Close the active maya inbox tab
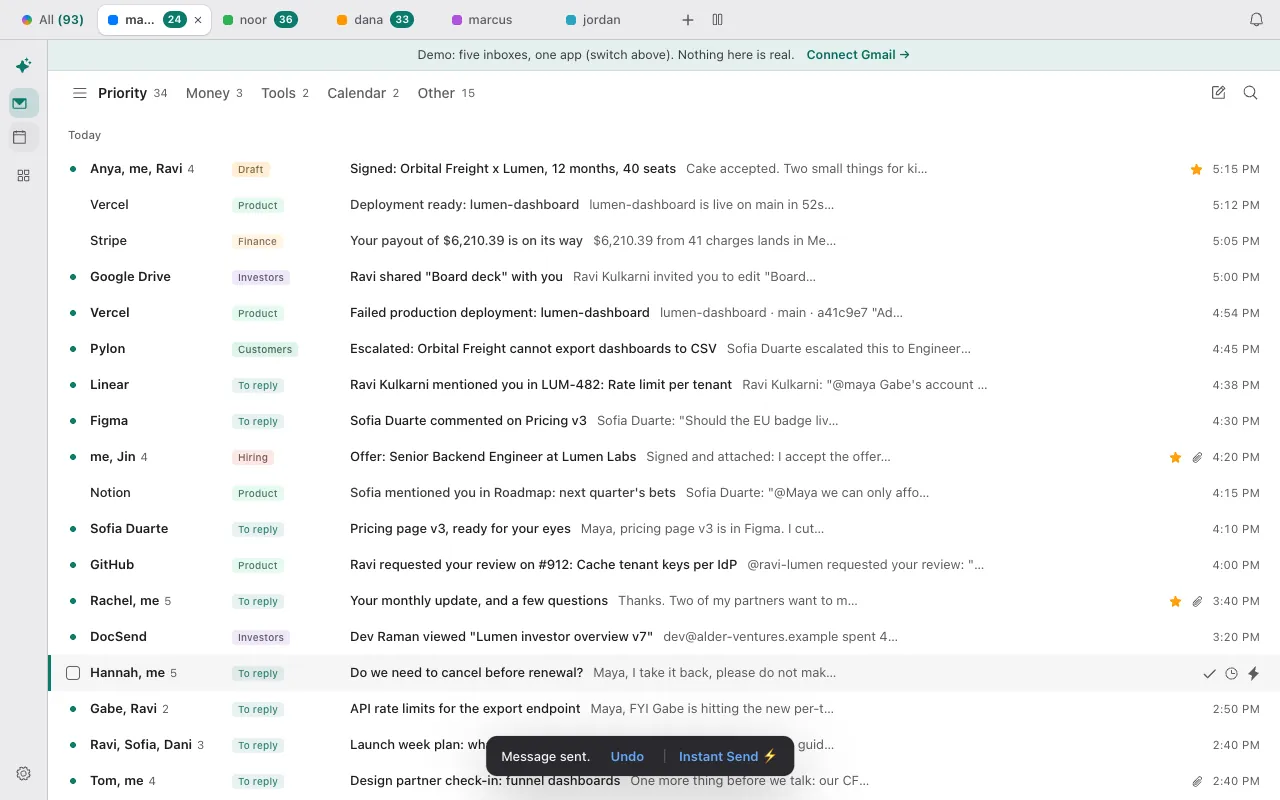 coord(198,20)
